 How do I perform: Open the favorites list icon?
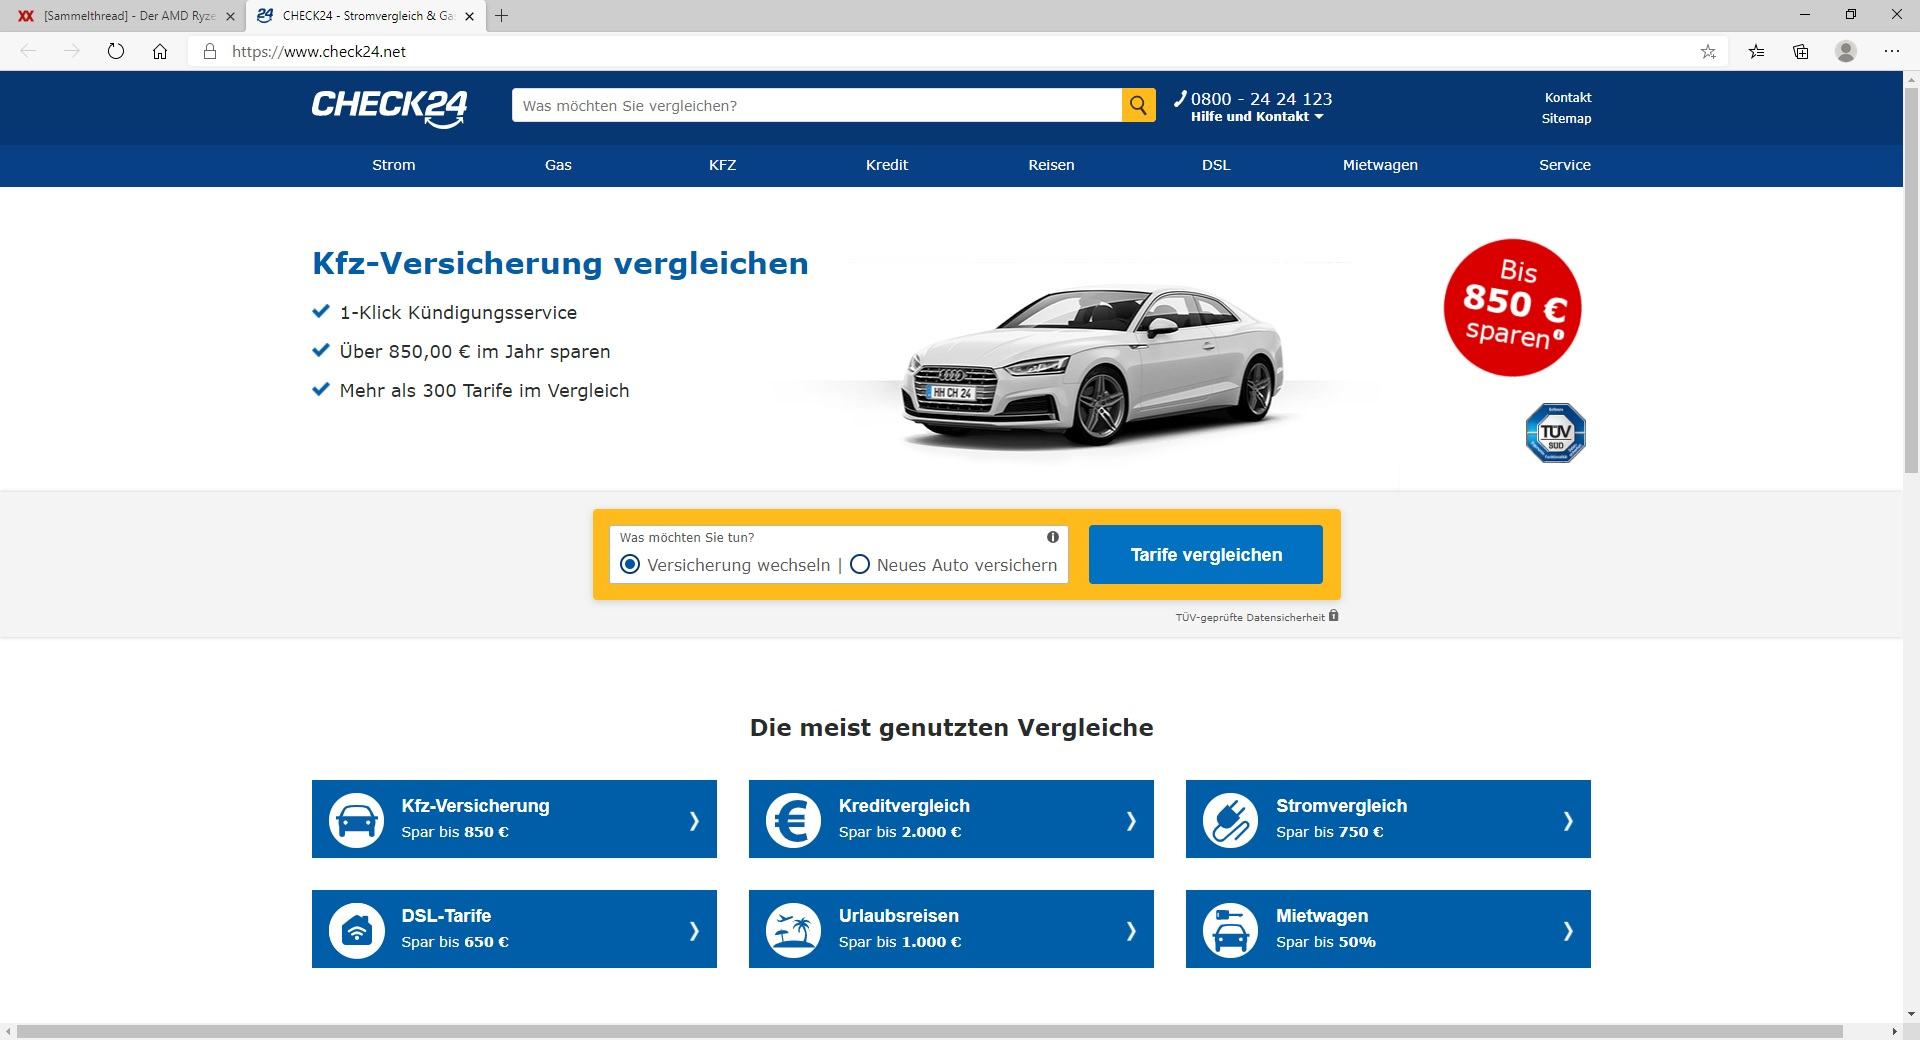pyautogui.click(x=1756, y=51)
